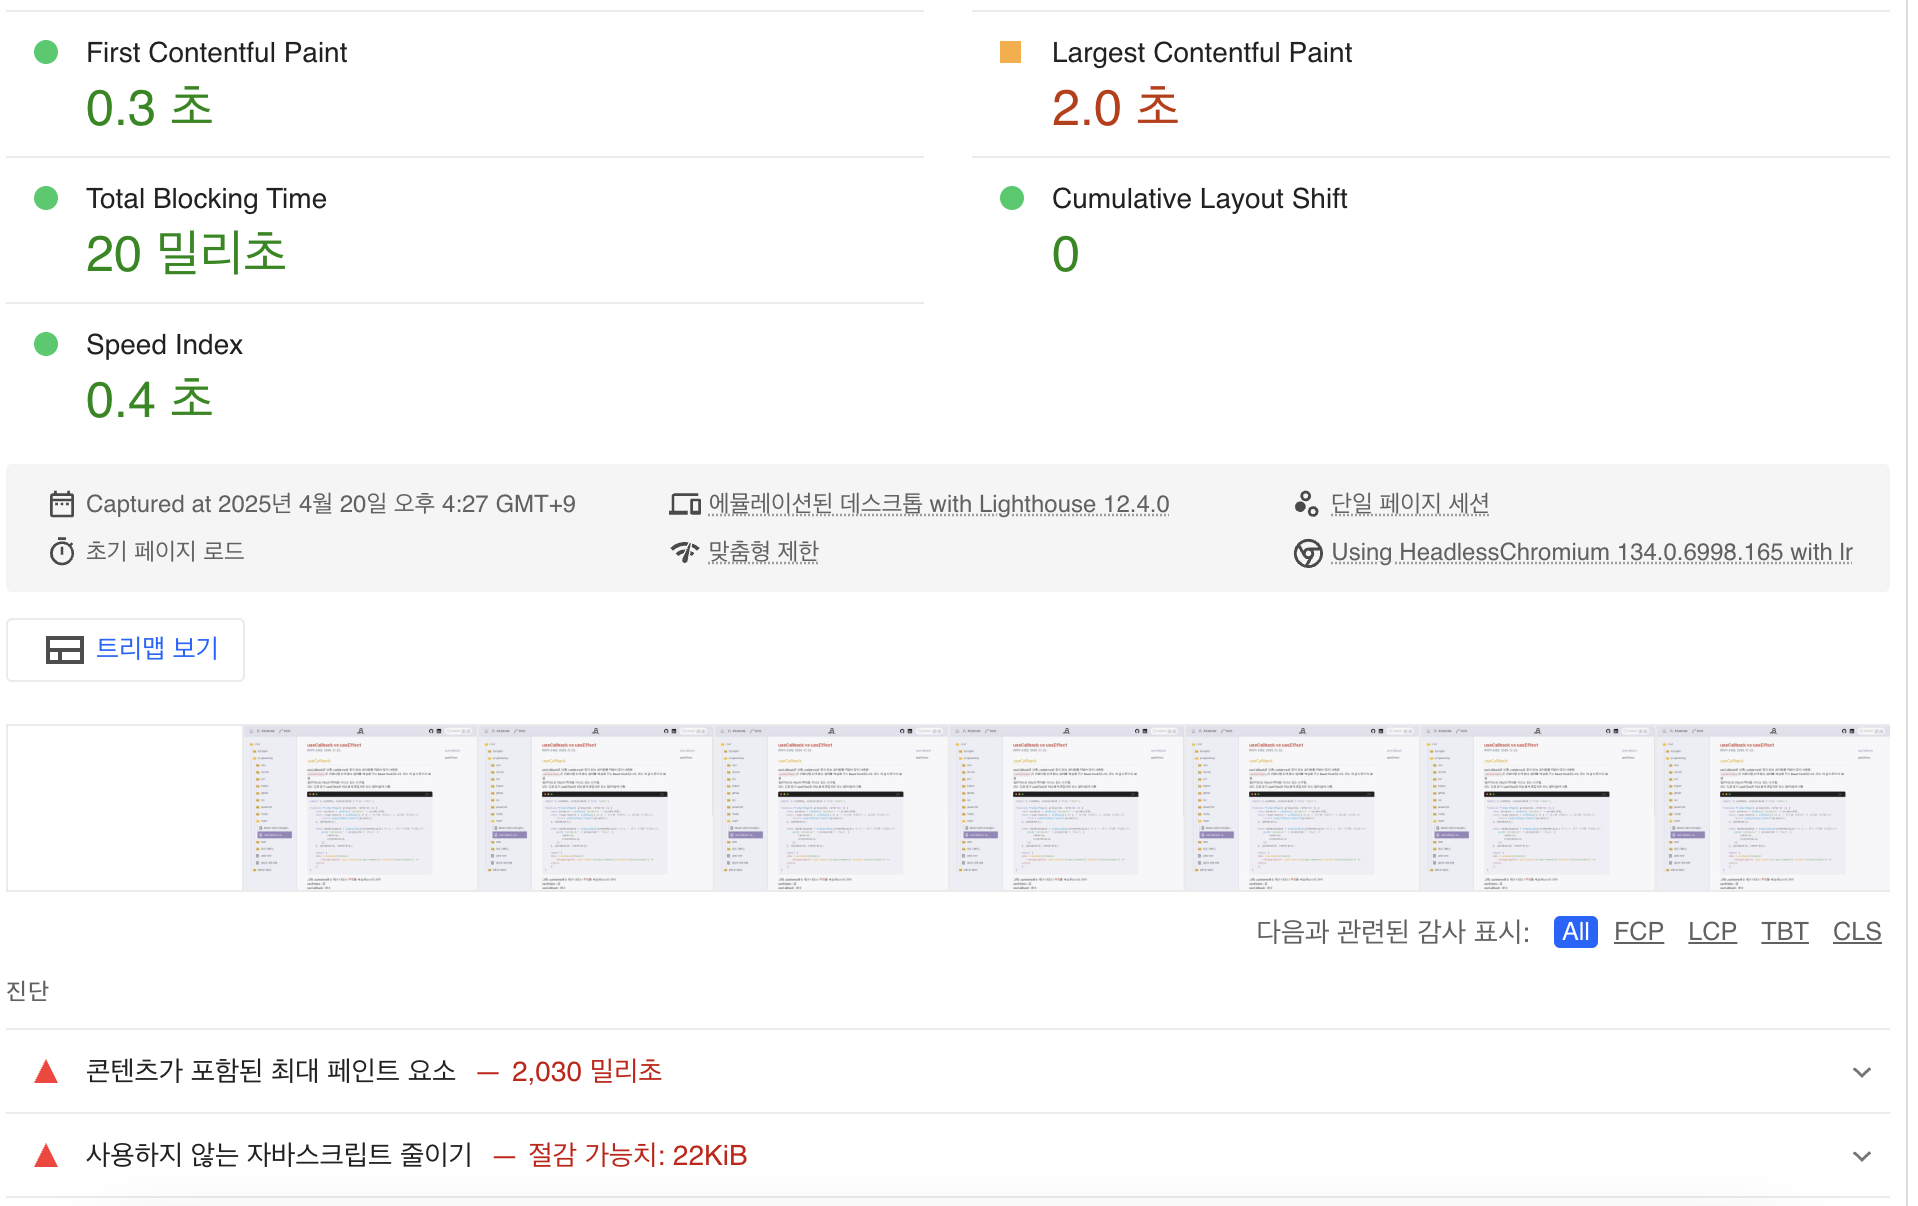The width and height of the screenshot is (1918, 1206).
Task: Click the network throttling signal icon
Action: click(685, 552)
